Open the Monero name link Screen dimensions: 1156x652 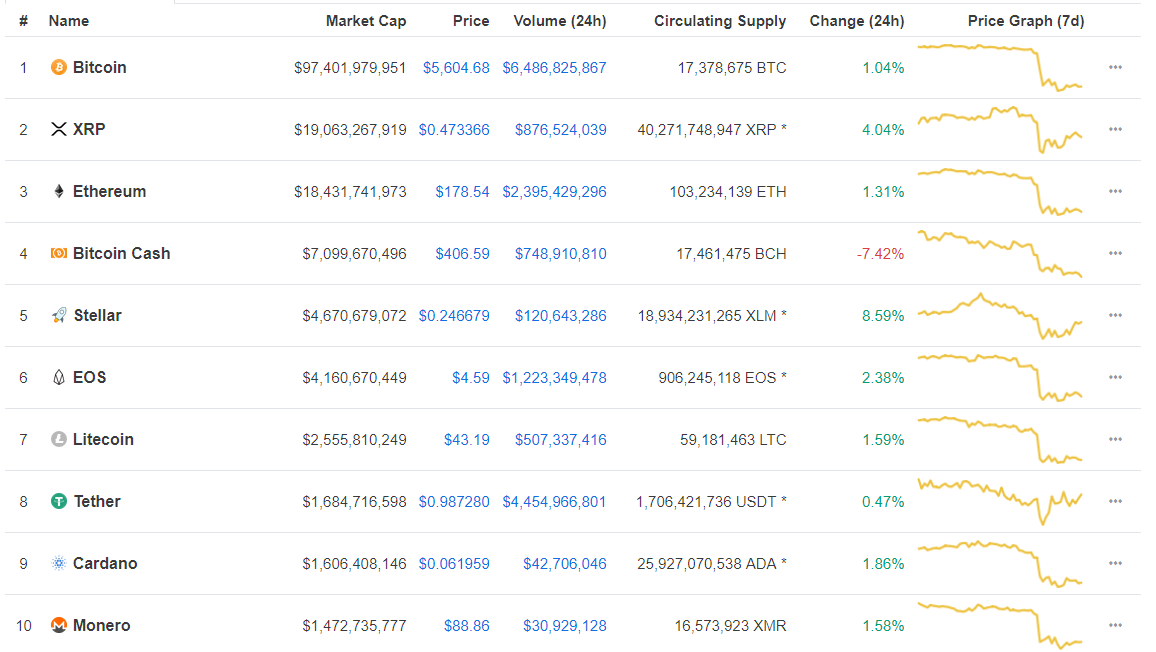click(x=102, y=625)
